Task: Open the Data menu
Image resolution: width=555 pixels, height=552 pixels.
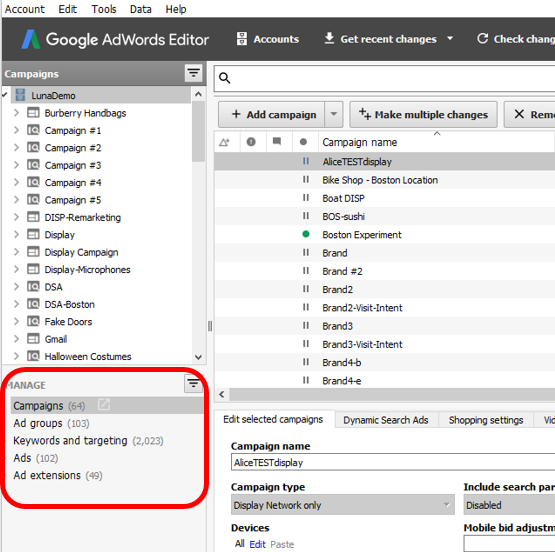Action: (x=141, y=9)
